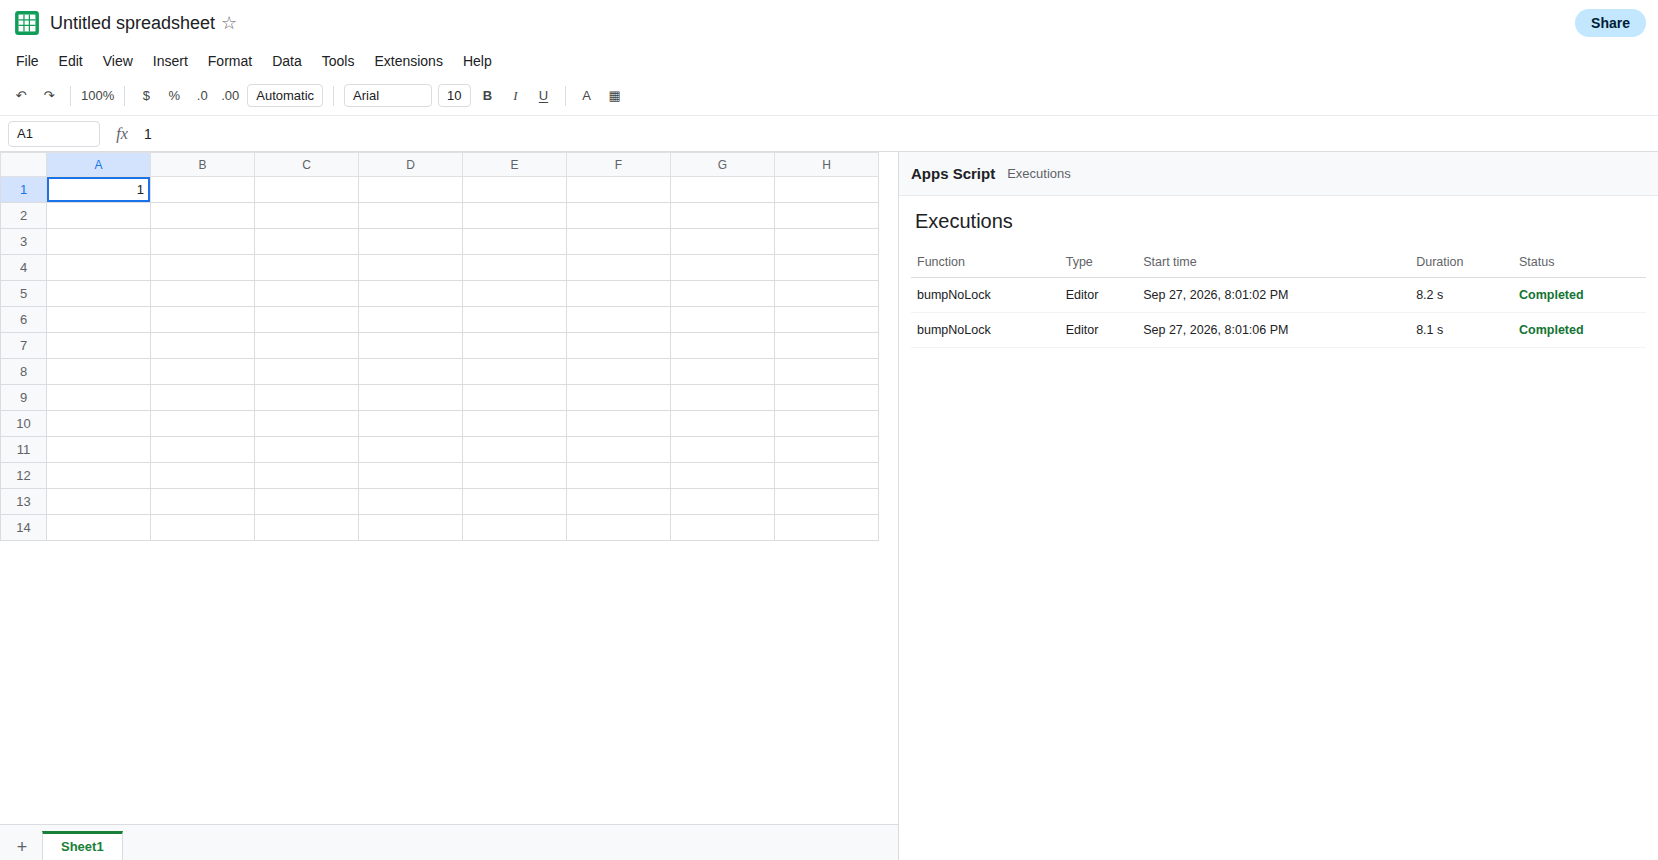Viewport: 1658px width, 860px height.
Task: Decrease decimal places
Action: [x=202, y=96]
